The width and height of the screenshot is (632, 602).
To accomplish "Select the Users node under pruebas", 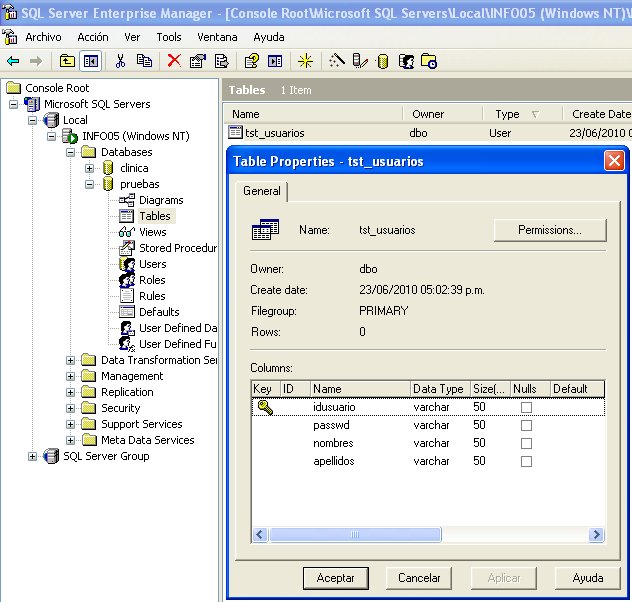I will pyautogui.click(x=152, y=264).
